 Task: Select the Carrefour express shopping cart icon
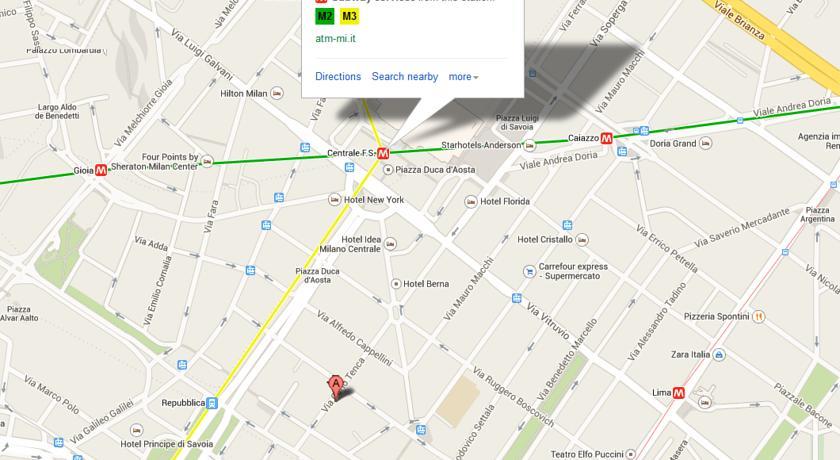pos(529,272)
